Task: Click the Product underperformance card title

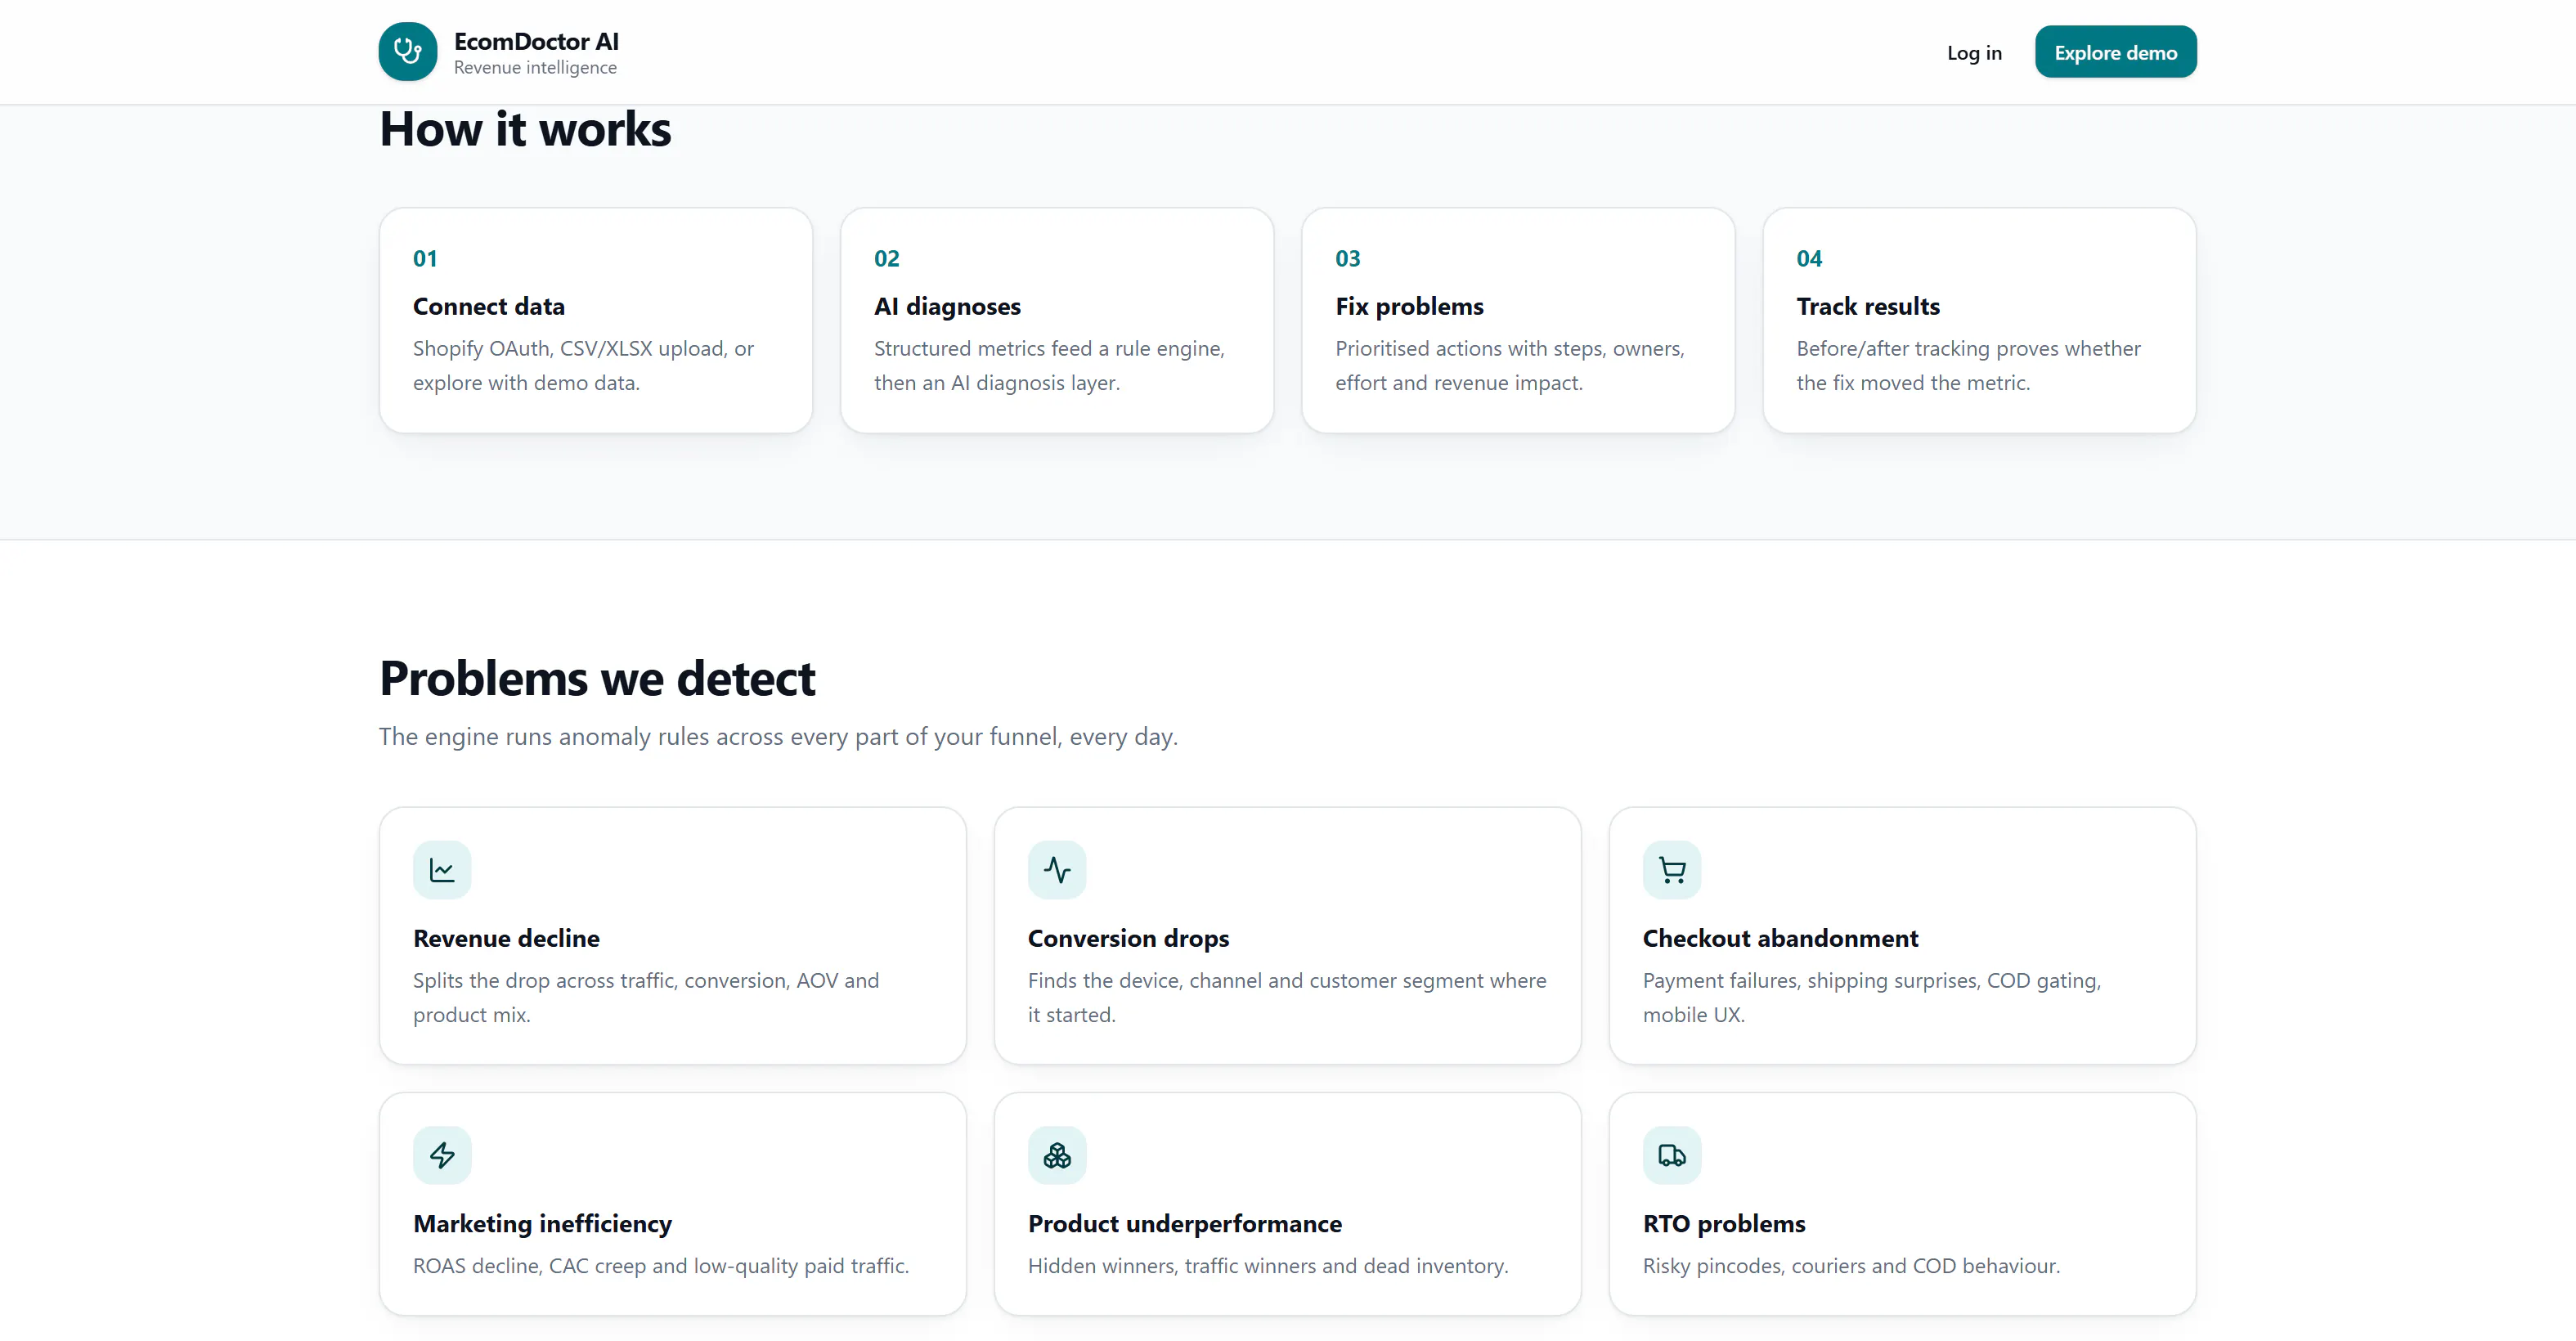Action: (1184, 1223)
